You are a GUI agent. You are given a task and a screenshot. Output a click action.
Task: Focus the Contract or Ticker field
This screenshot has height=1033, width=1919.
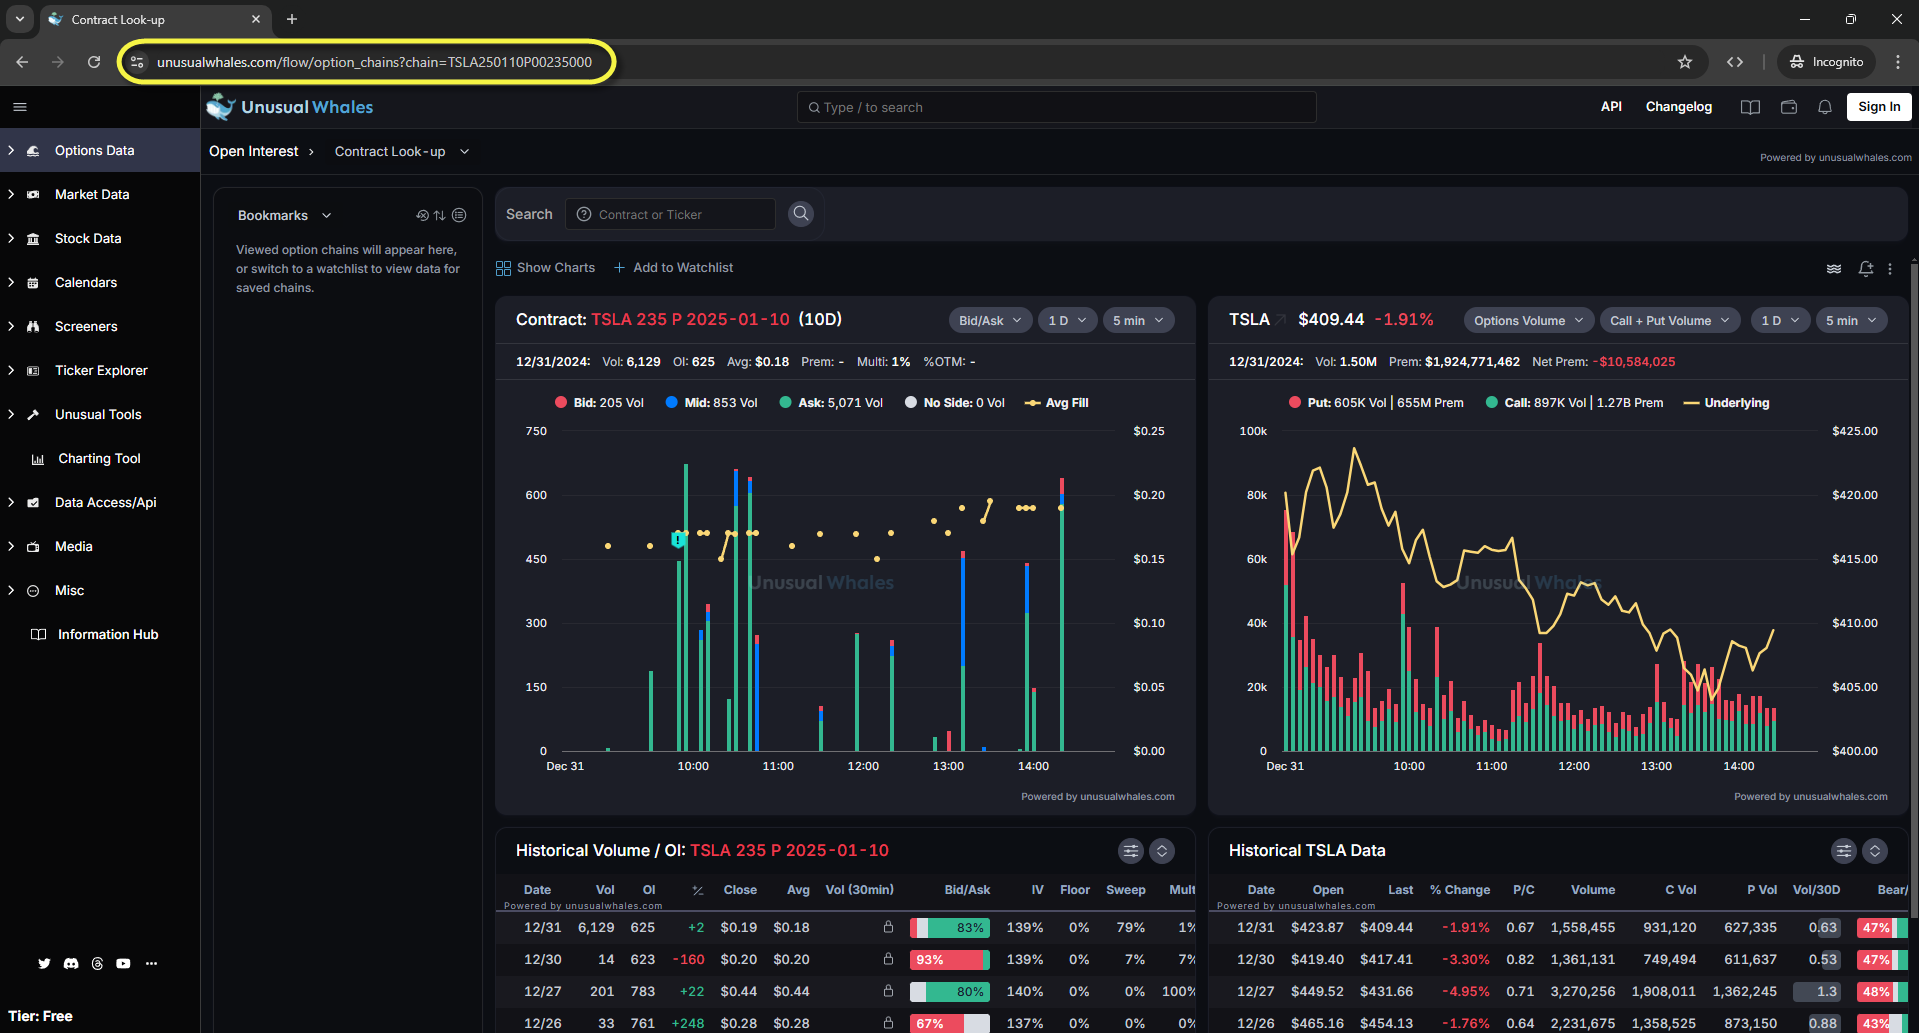[x=671, y=214]
